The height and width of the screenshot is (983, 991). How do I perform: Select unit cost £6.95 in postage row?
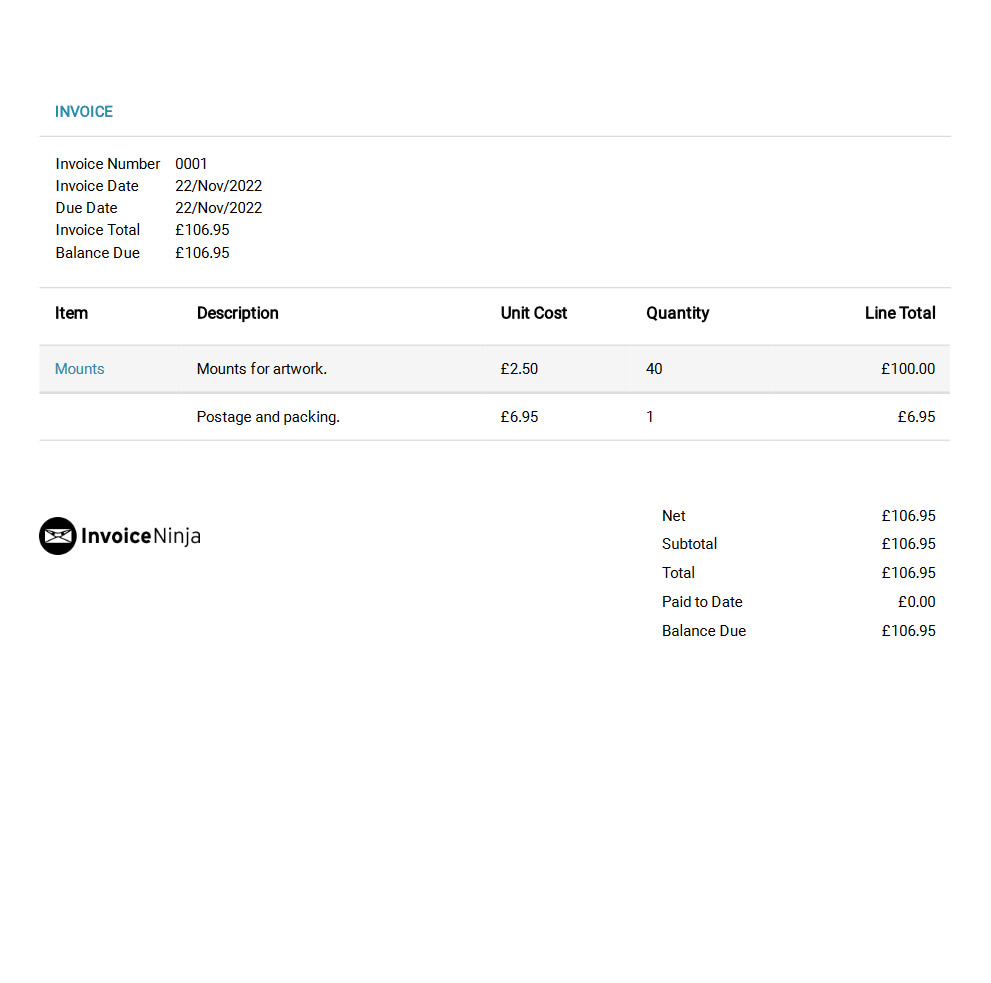(520, 417)
